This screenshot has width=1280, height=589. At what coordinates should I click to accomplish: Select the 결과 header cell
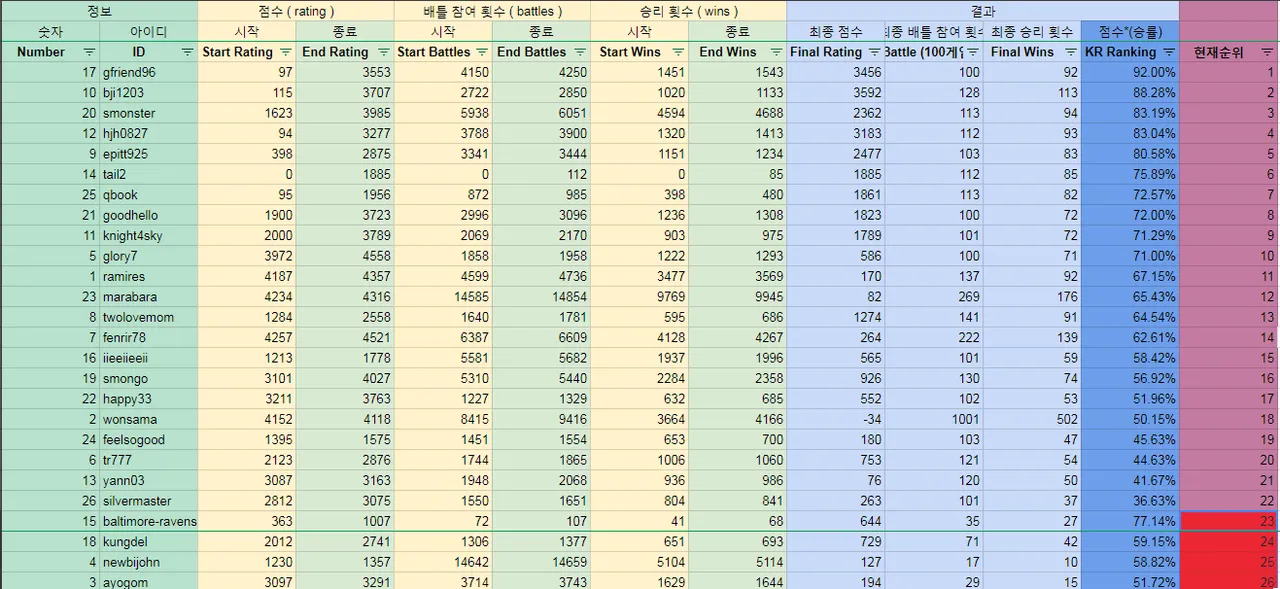(x=982, y=11)
